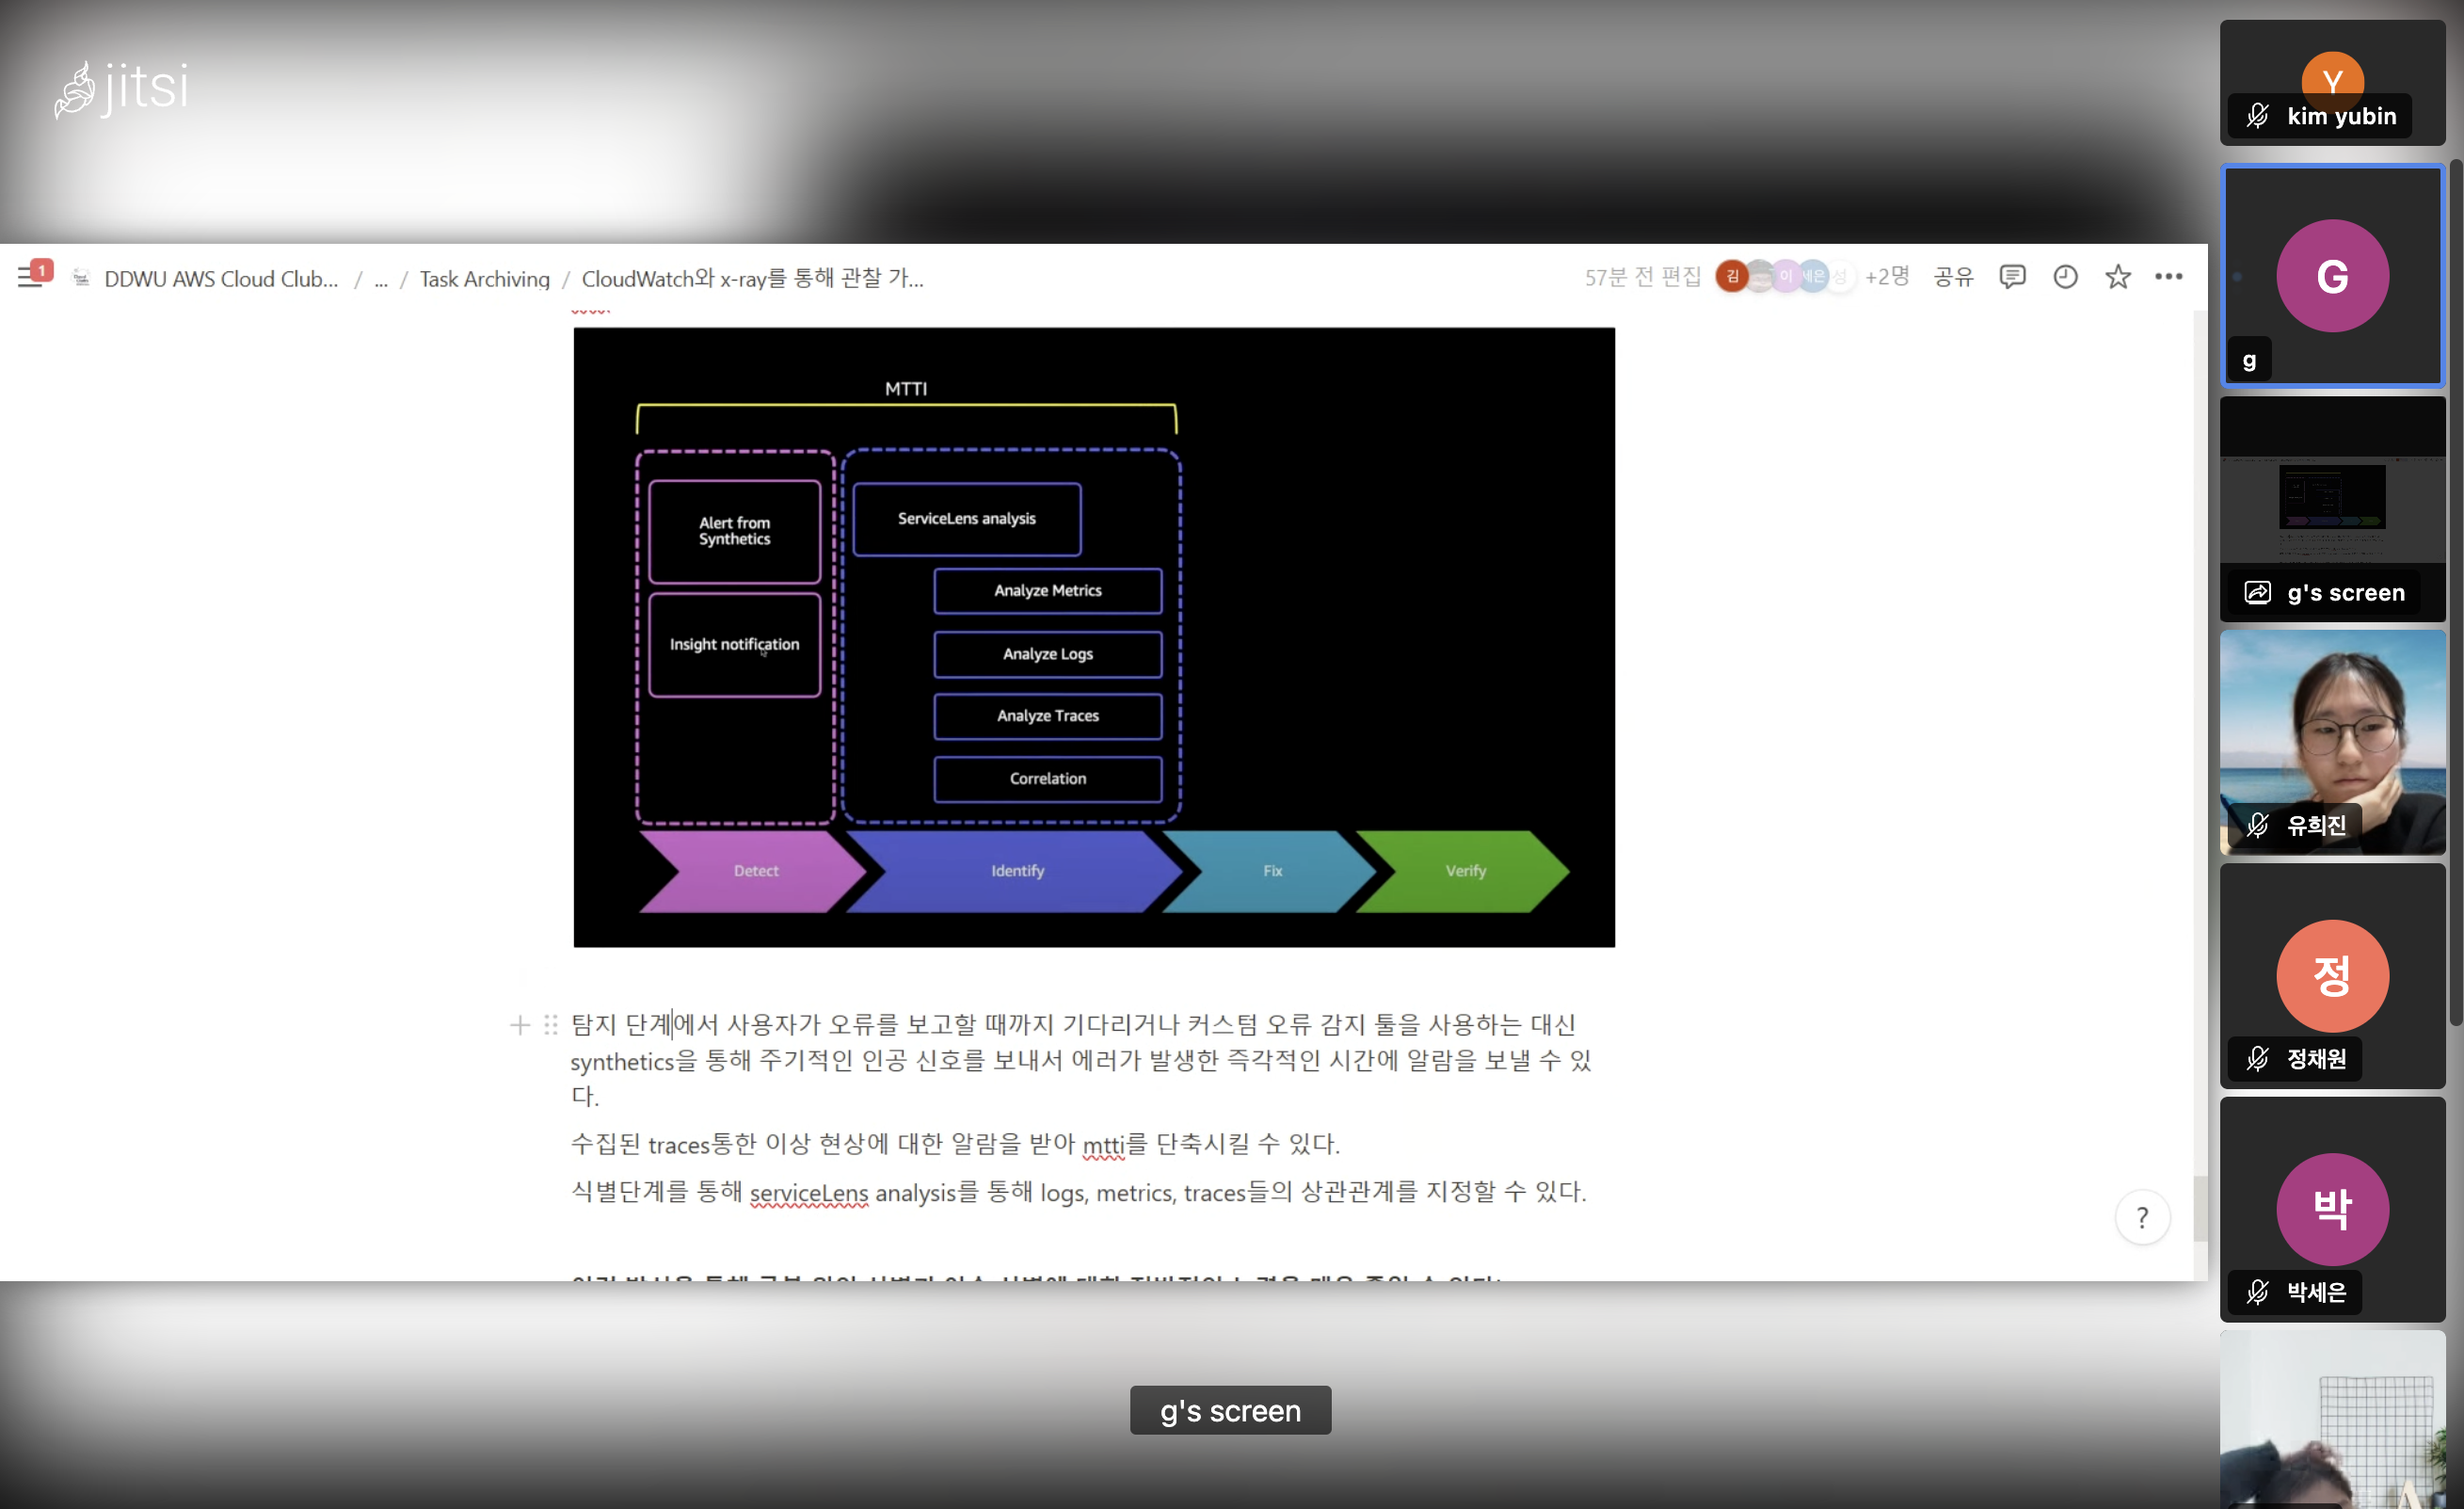The width and height of the screenshot is (2464, 1509).
Task: Click 박세은's muted microphone indicator
Action: [x=2257, y=1292]
